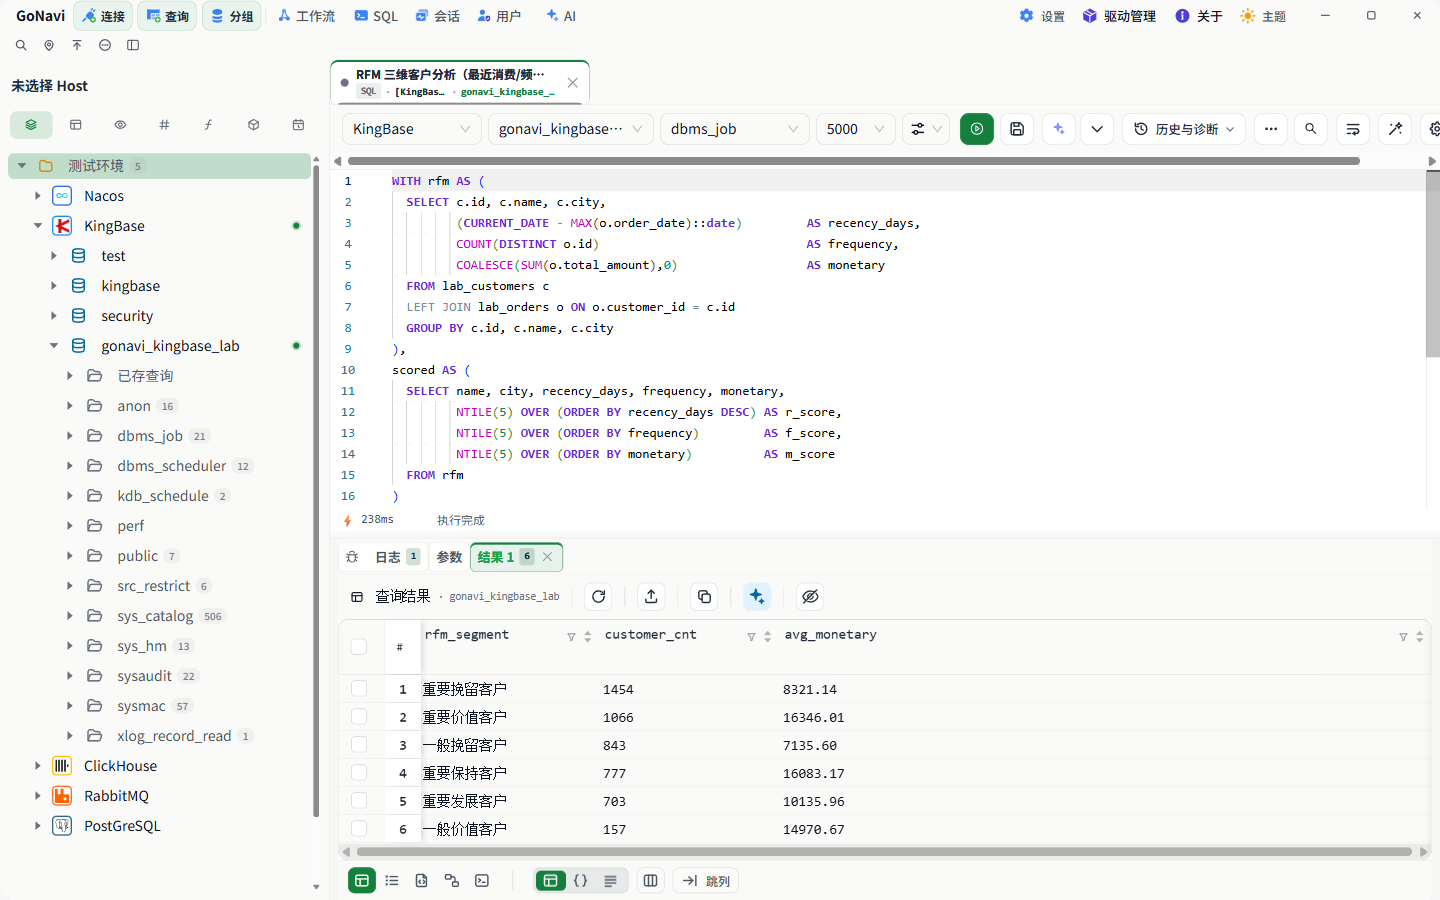Screen dimensions: 1440x900
Task: Check the row 6 一般价值客户 checkbox
Action: click(x=359, y=829)
